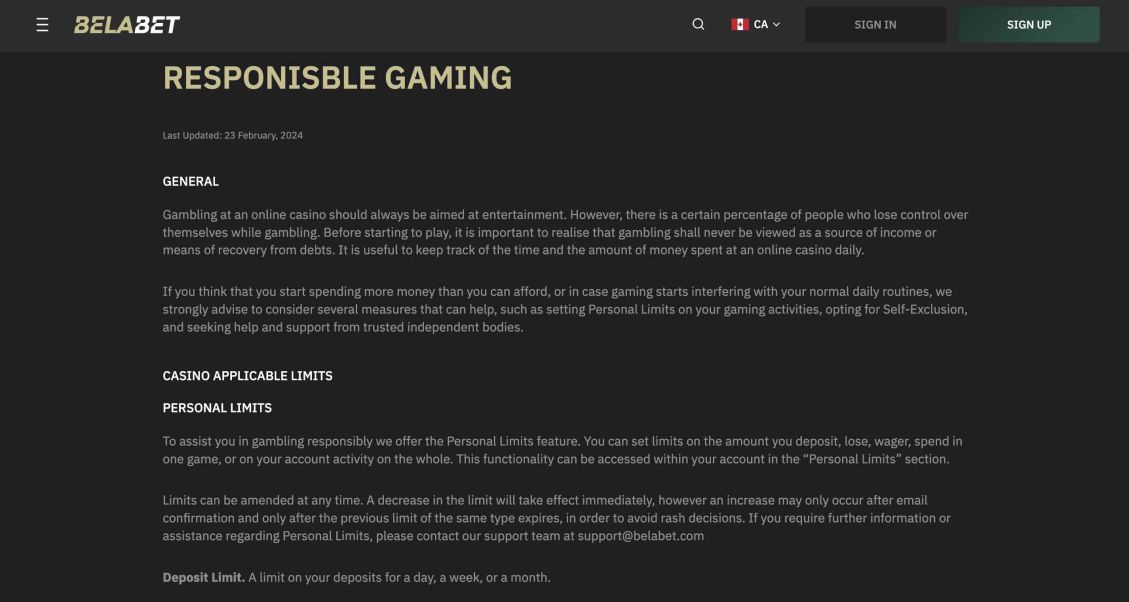Click the RESPONSIBLE GAMING page title
The height and width of the screenshot is (602, 1129).
pyautogui.click(x=337, y=78)
